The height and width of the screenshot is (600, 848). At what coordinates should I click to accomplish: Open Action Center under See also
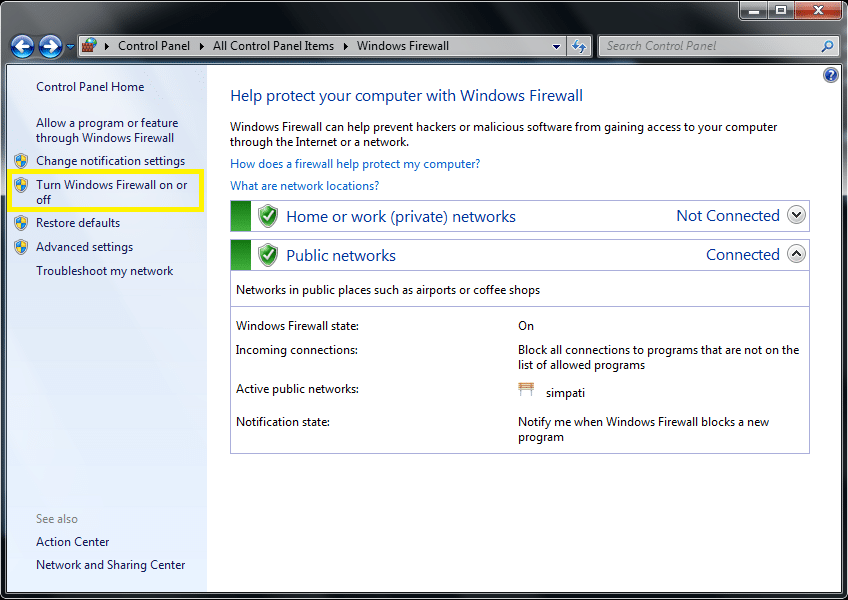tap(72, 542)
